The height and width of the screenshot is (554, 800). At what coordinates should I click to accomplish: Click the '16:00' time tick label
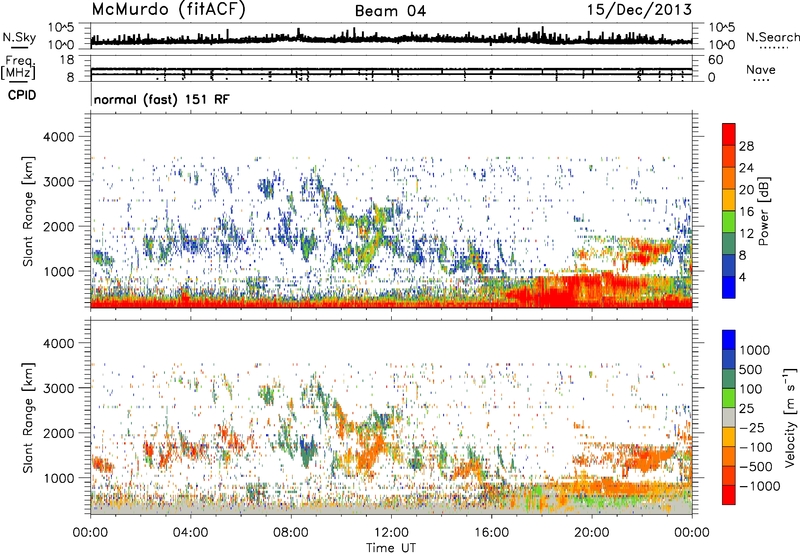coord(491,533)
